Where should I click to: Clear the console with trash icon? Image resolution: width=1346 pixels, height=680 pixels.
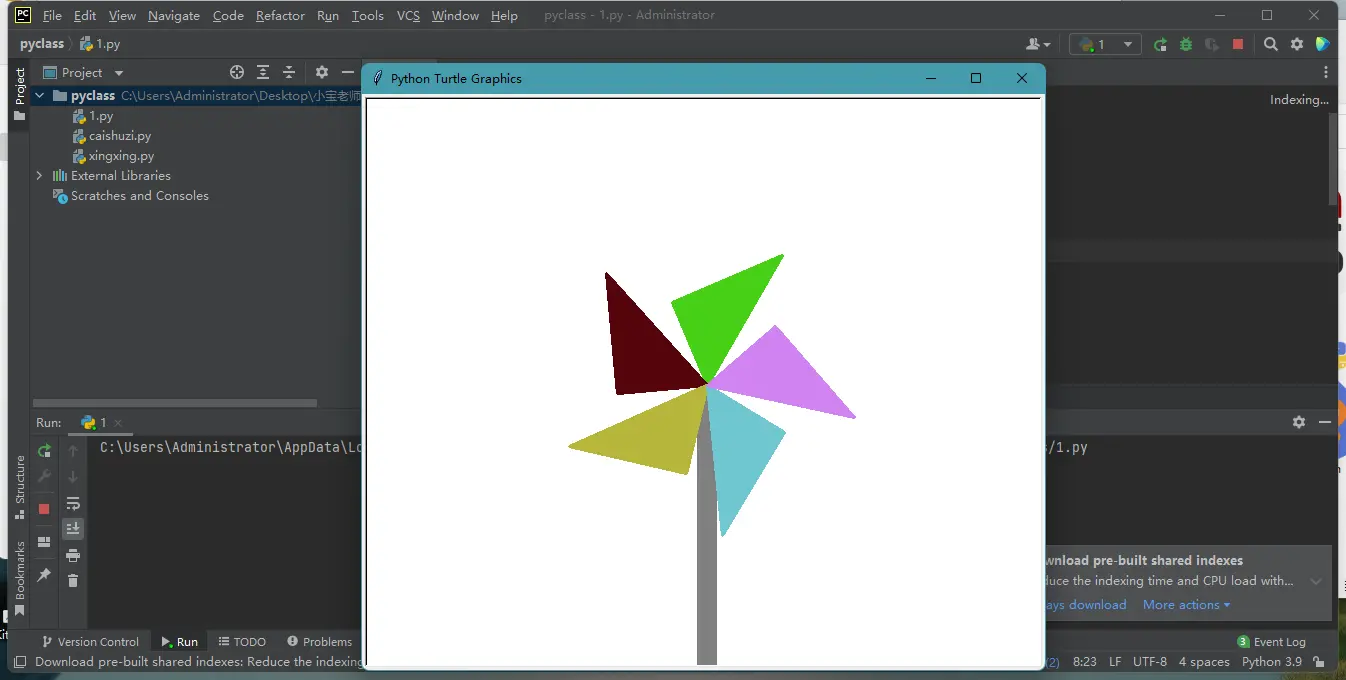[x=73, y=580]
